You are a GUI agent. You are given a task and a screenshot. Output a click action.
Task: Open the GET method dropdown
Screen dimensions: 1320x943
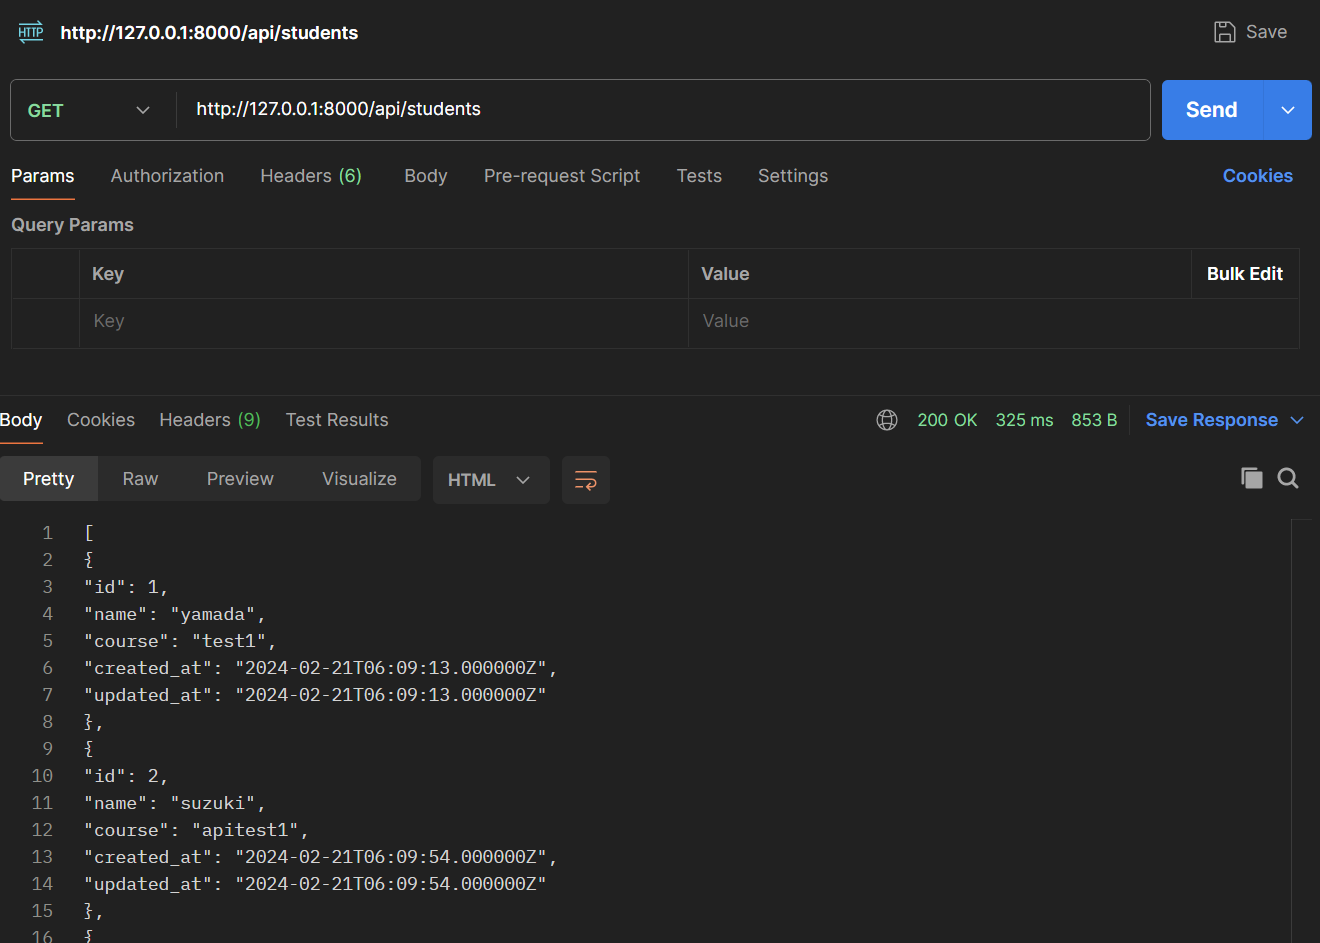(90, 109)
